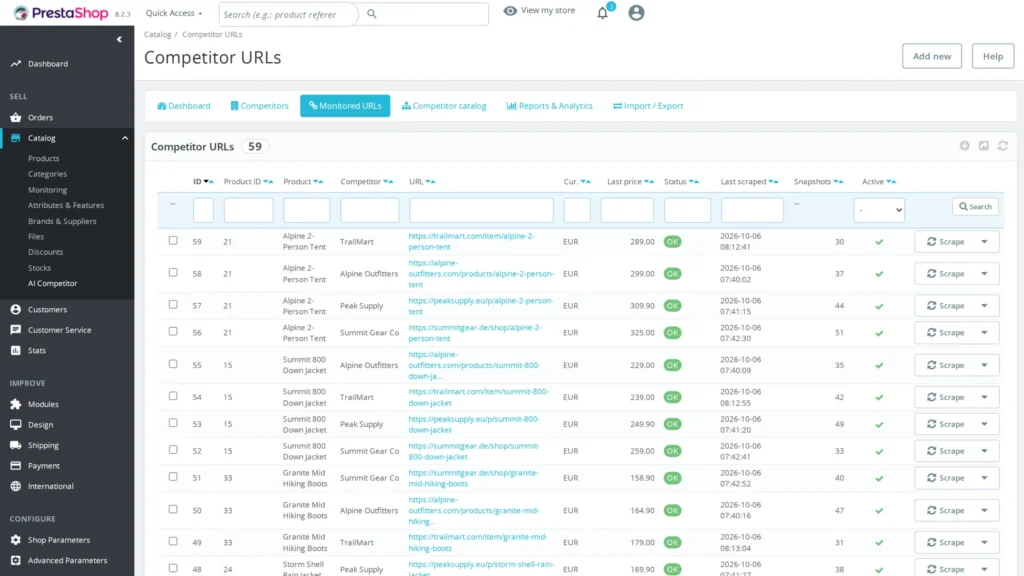The width and height of the screenshot is (1024, 576).
Task: Switch to the Competitors tab
Action: tap(259, 106)
